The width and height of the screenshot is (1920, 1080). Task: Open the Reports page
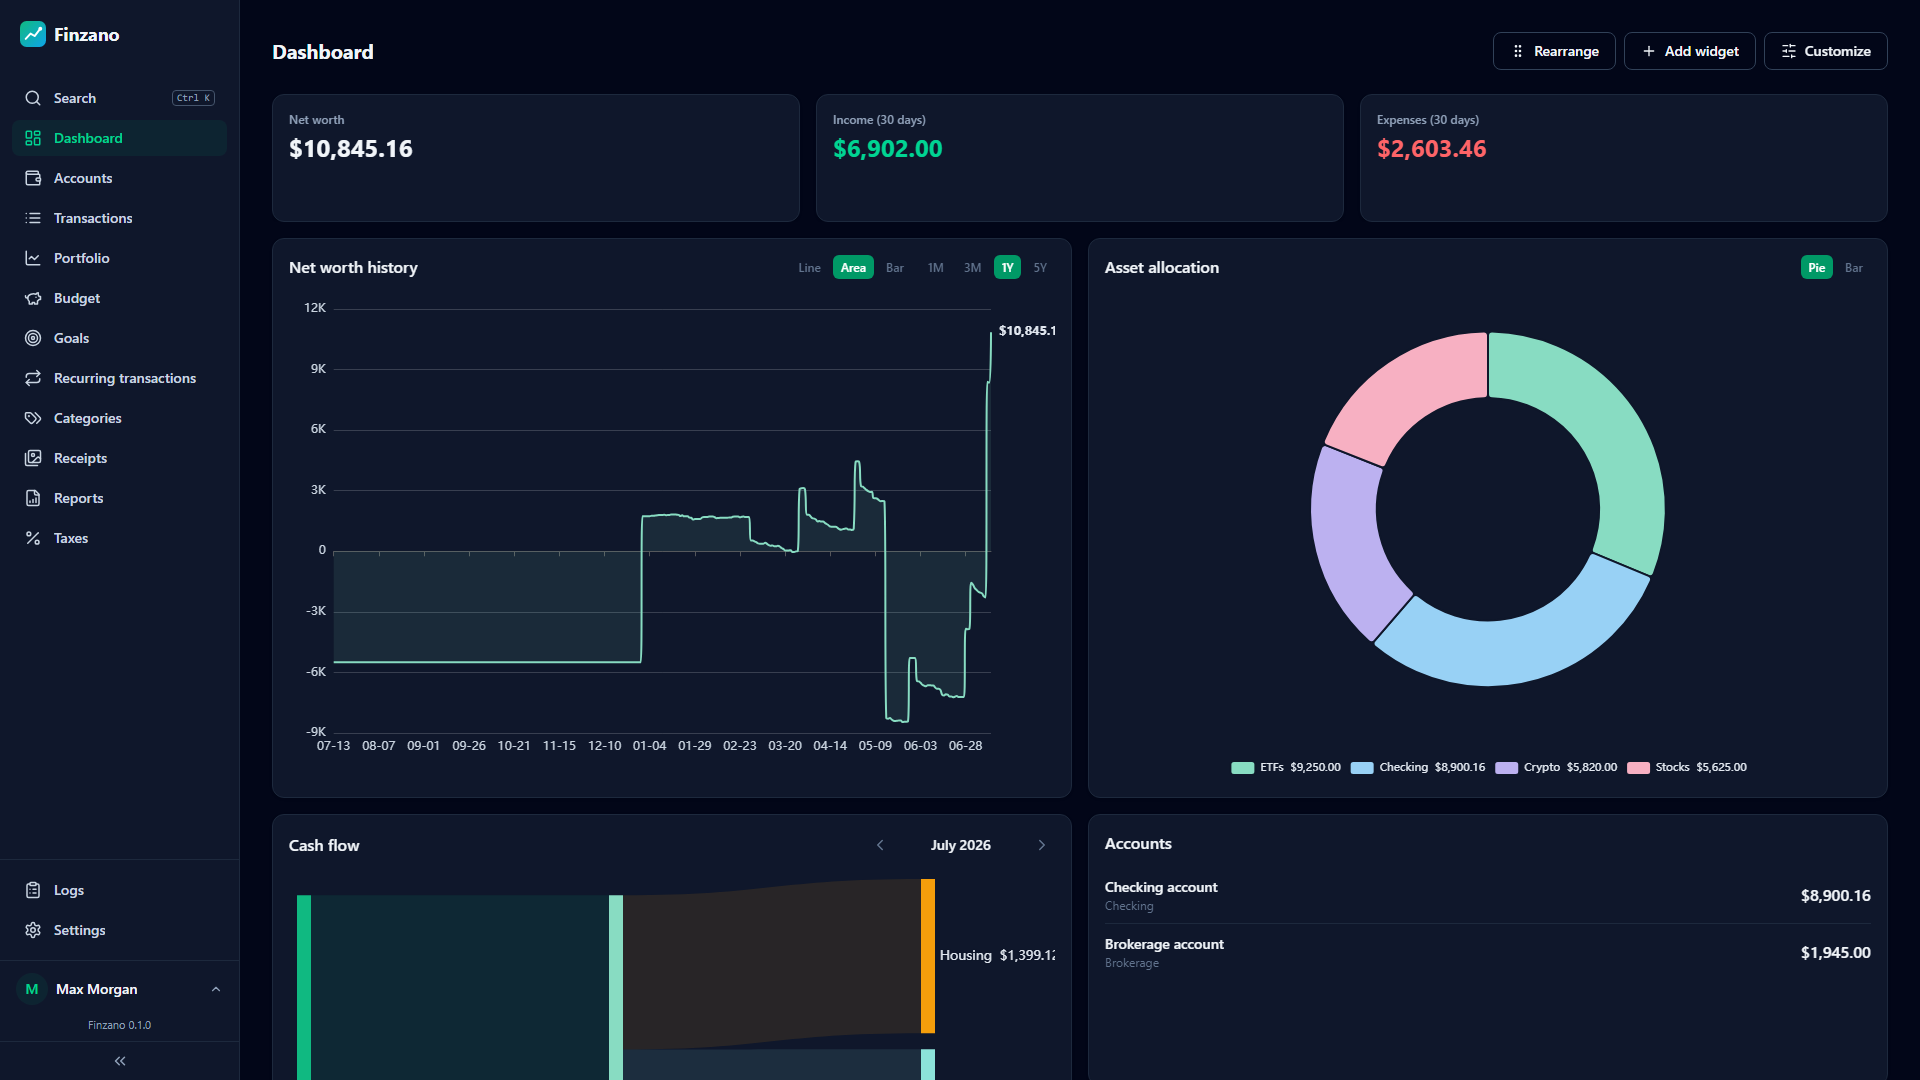(x=120, y=498)
